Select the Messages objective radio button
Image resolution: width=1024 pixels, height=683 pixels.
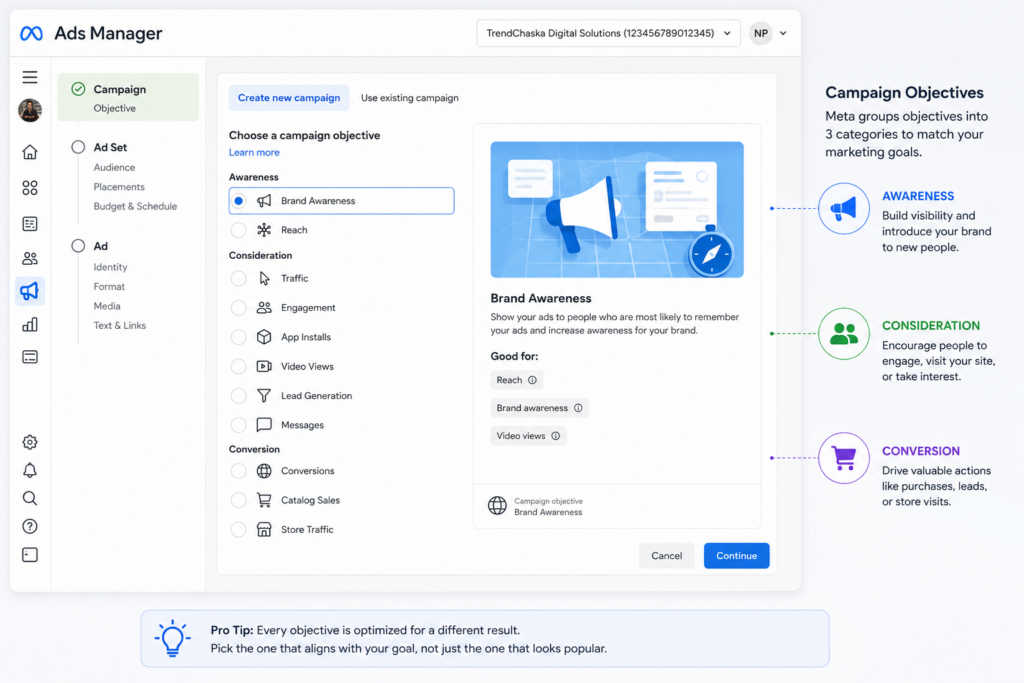pyautogui.click(x=239, y=425)
